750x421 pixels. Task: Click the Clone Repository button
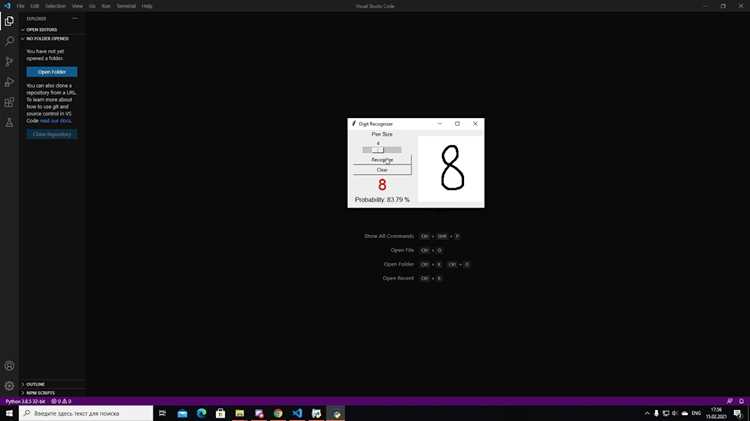coord(52,134)
